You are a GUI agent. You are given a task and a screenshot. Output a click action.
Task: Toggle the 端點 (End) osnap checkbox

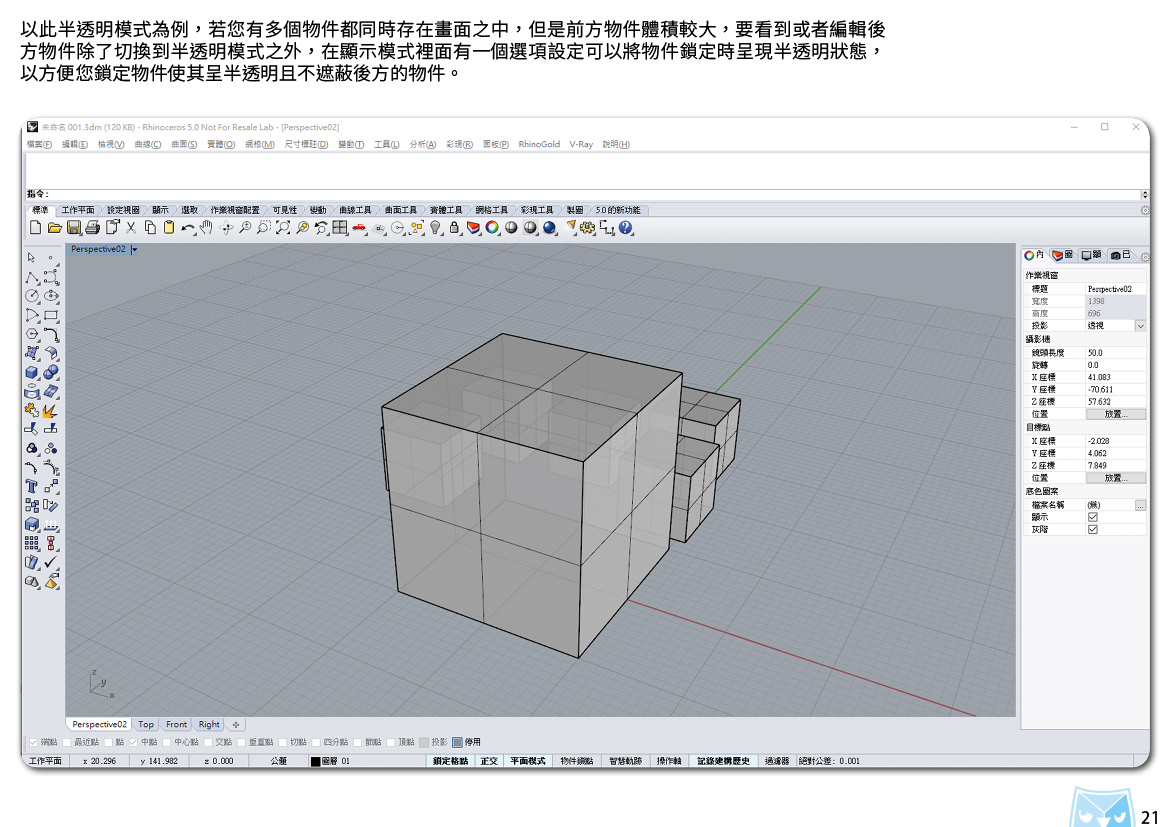tap(34, 743)
